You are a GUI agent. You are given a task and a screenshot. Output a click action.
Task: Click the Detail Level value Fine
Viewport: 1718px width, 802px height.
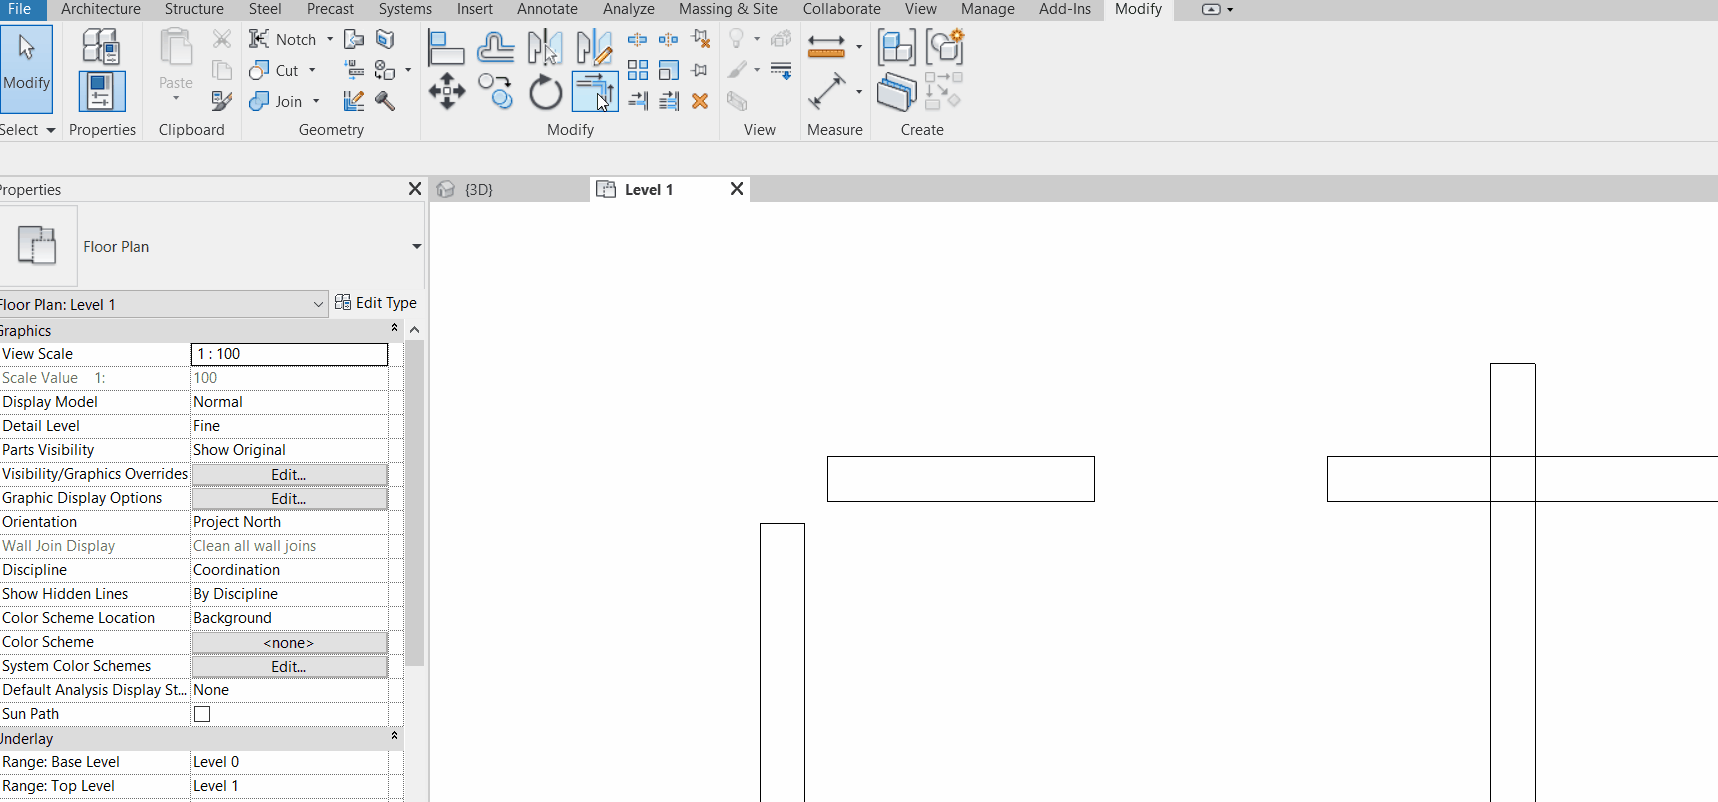click(x=289, y=426)
